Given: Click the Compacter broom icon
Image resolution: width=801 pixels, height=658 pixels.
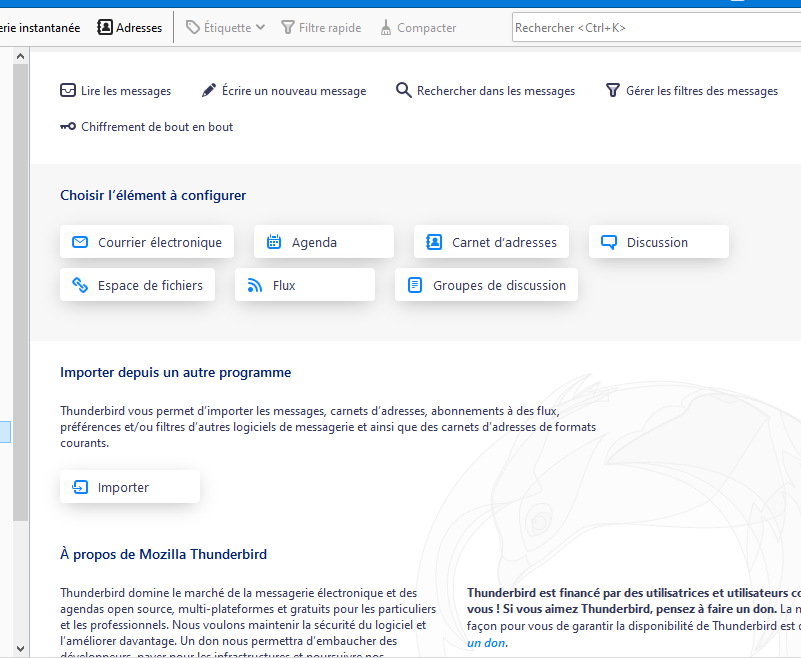Looking at the screenshot, I should (x=386, y=28).
